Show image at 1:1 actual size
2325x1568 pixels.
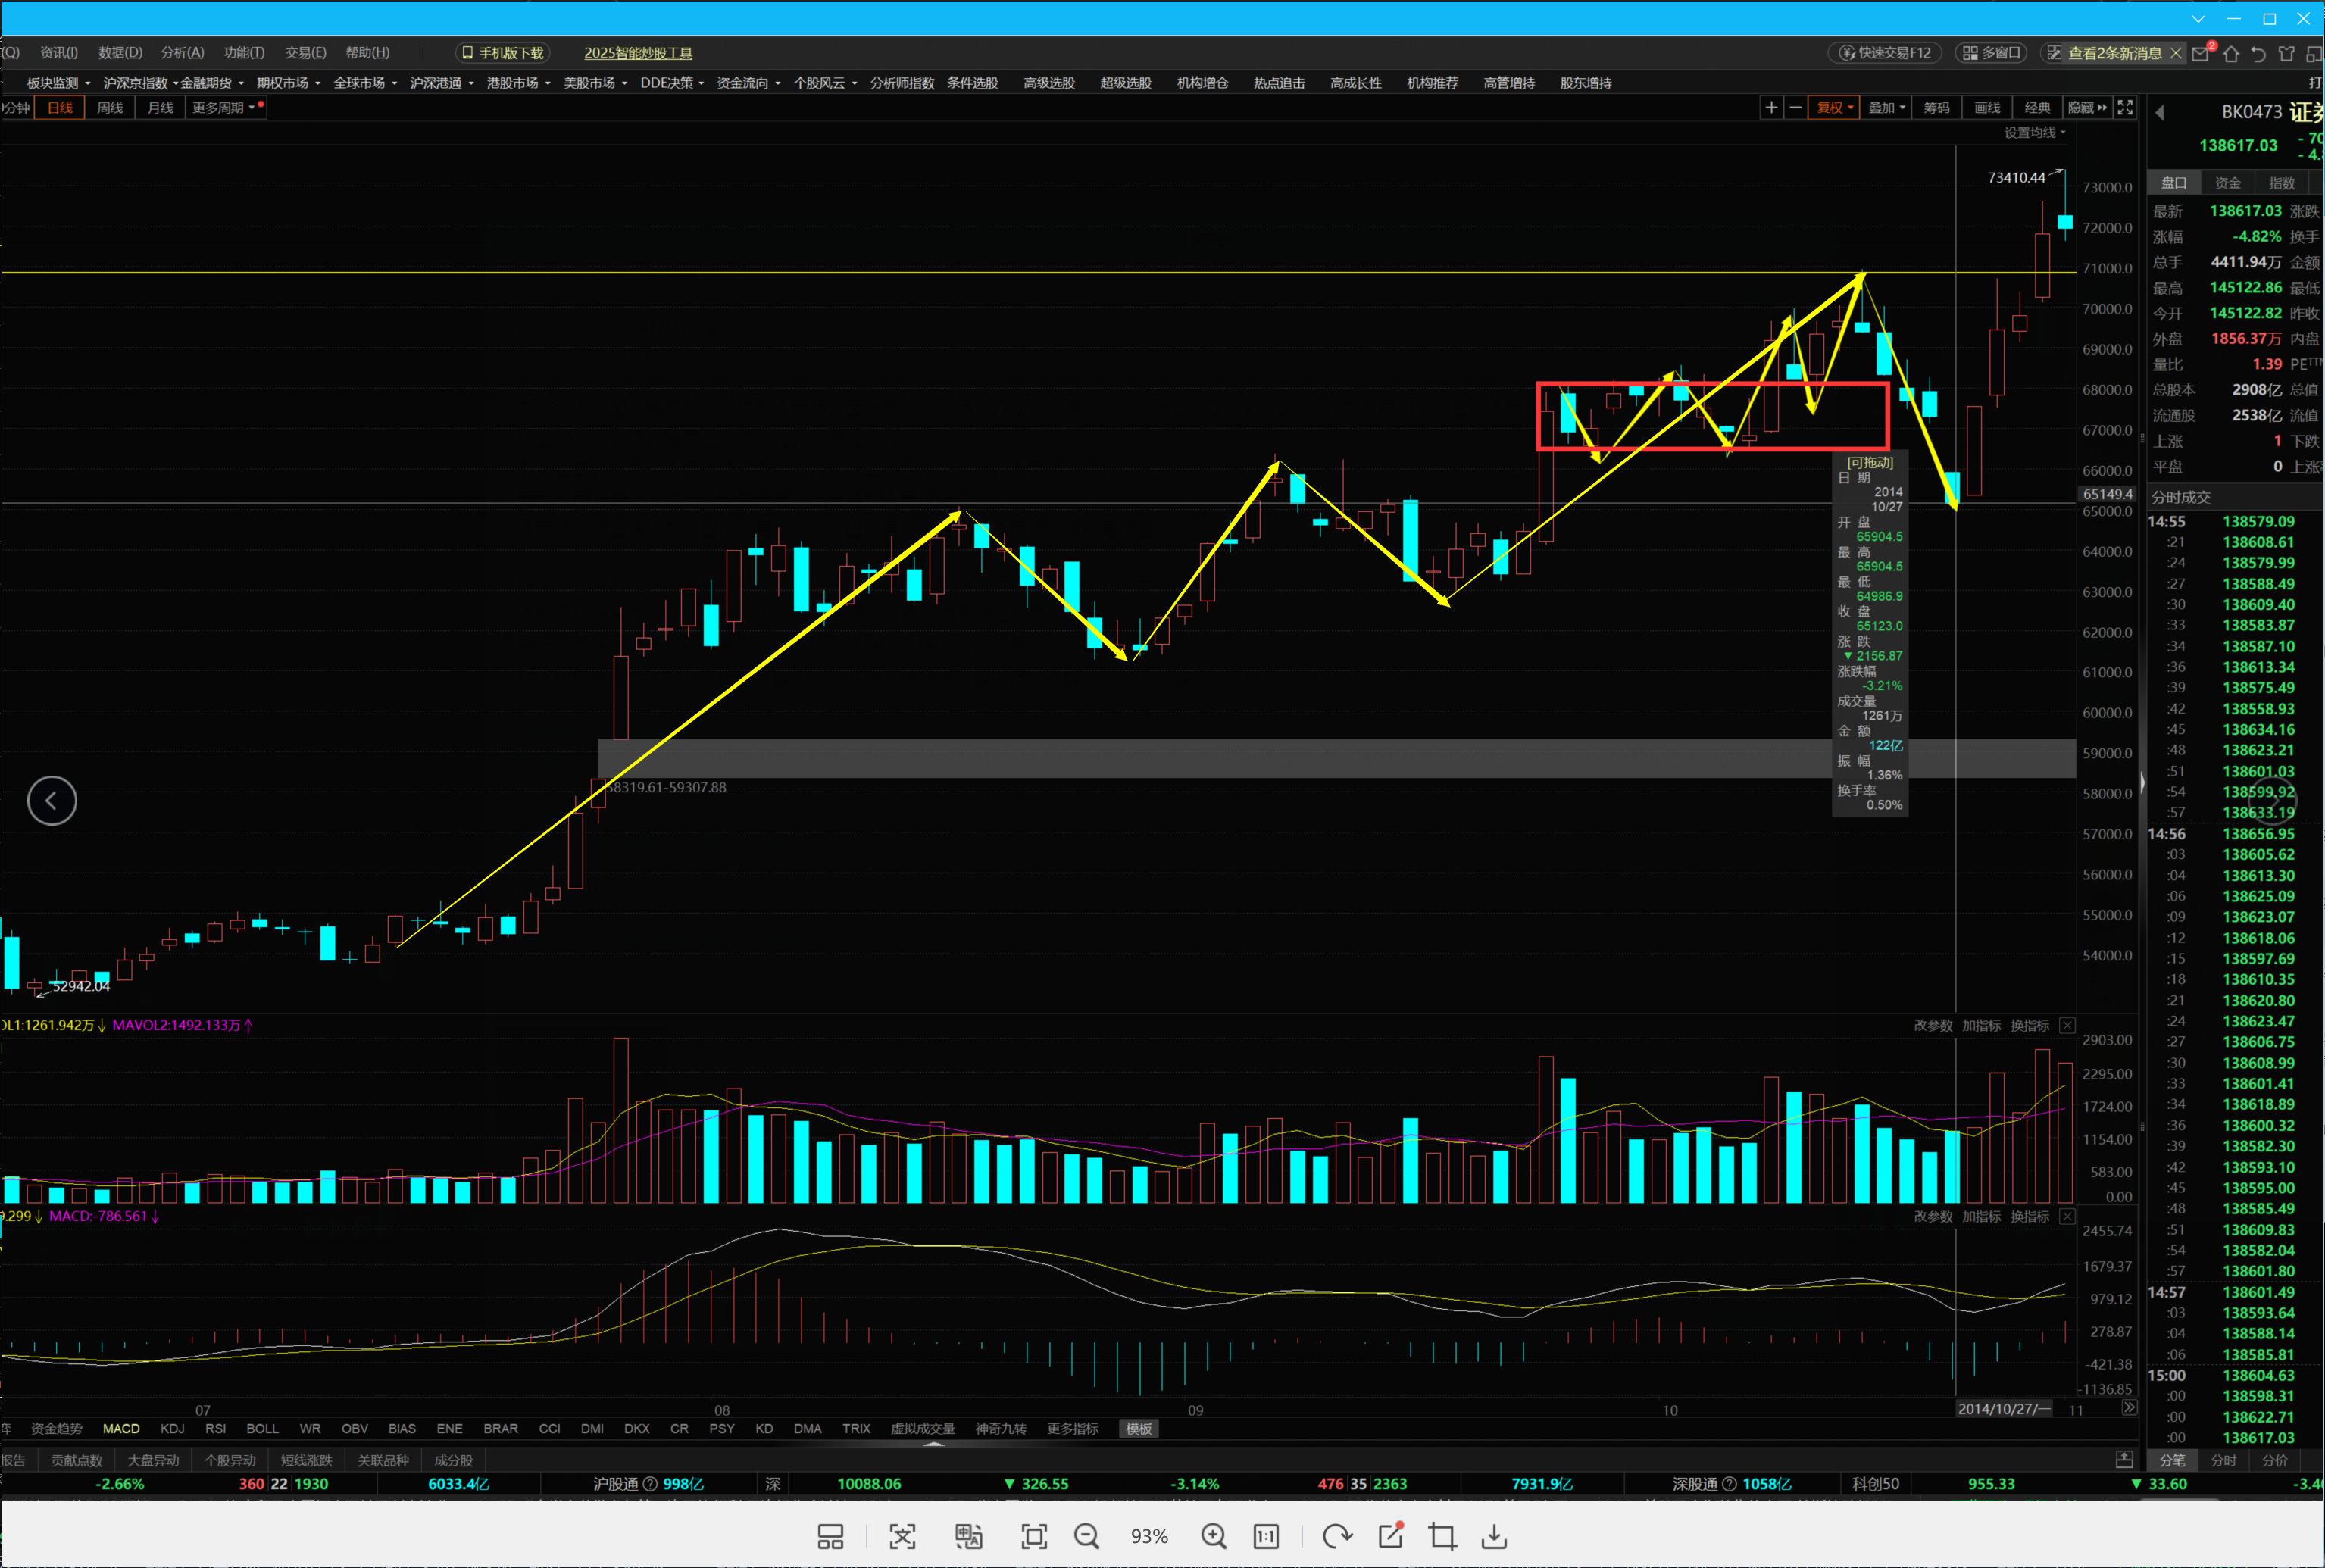point(1266,1536)
